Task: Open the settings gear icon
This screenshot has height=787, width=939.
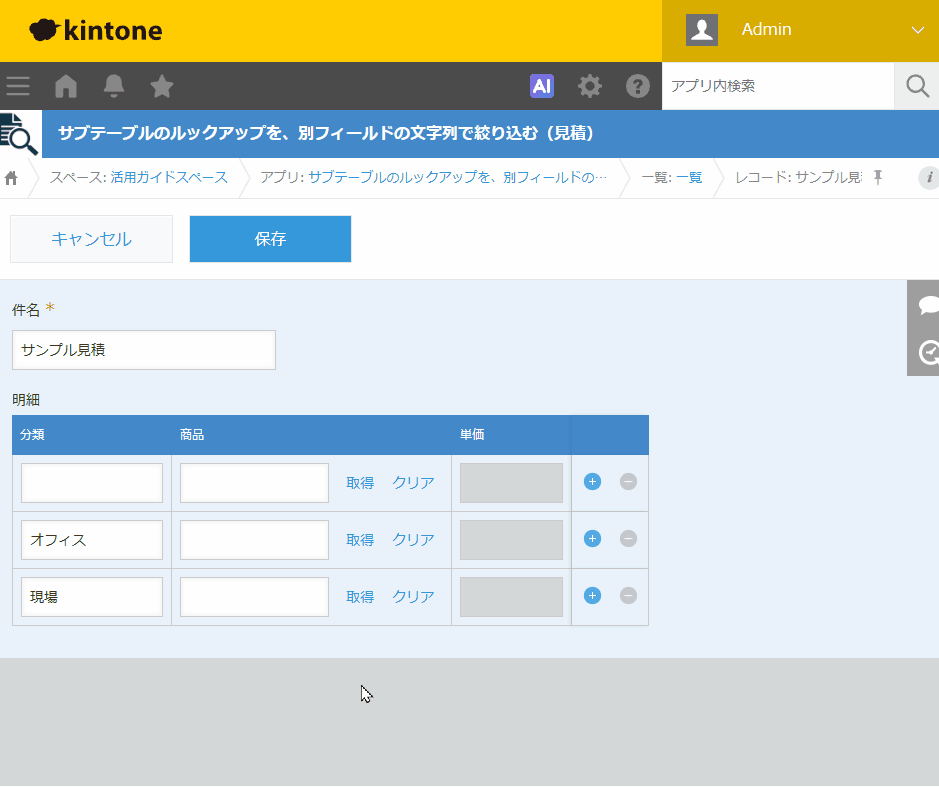Action: coord(590,86)
